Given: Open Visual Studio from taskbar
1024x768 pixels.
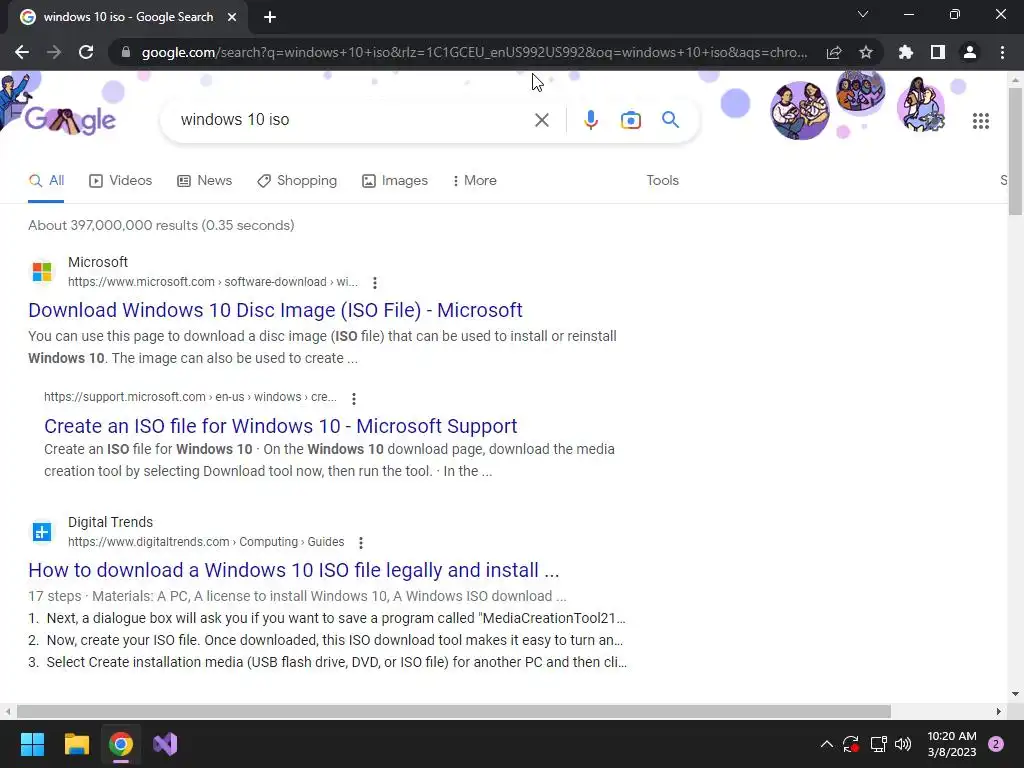Looking at the screenshot, I should (x=165, y=744).
